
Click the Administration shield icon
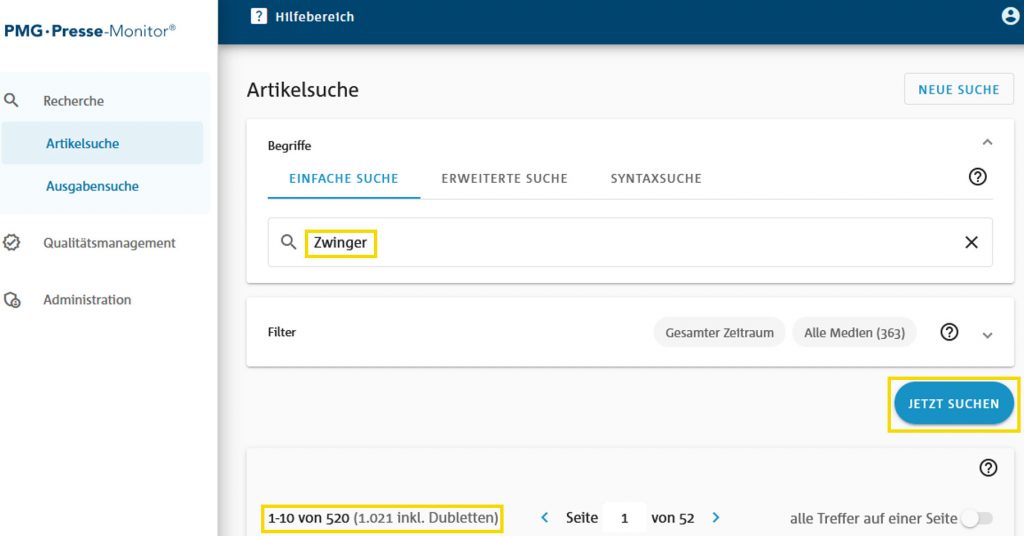(x=12, y=300)
